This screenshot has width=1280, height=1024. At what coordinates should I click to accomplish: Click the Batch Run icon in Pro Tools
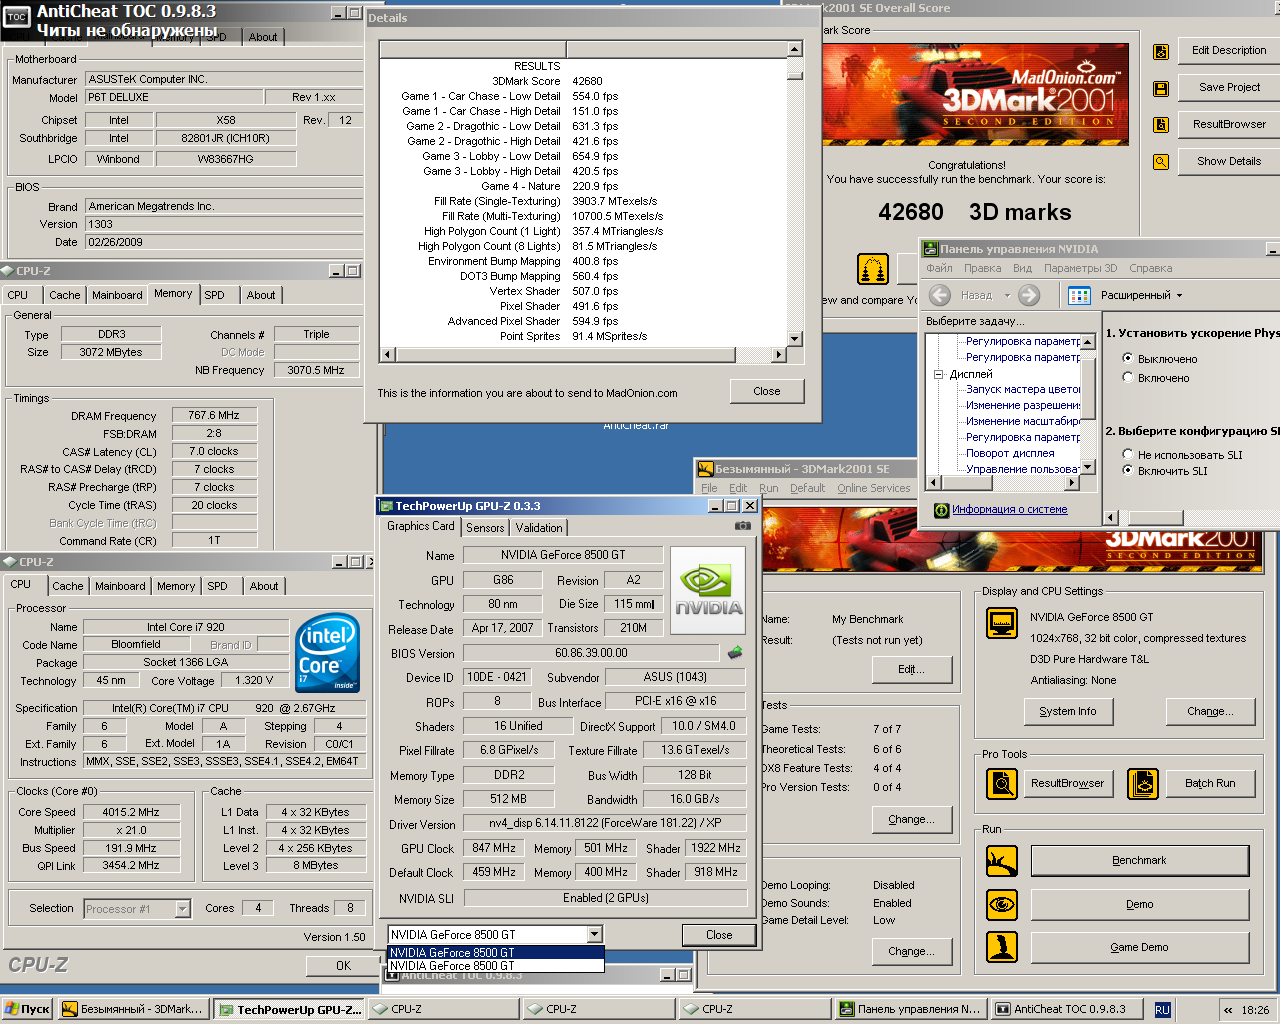[x=1142, y=784]
